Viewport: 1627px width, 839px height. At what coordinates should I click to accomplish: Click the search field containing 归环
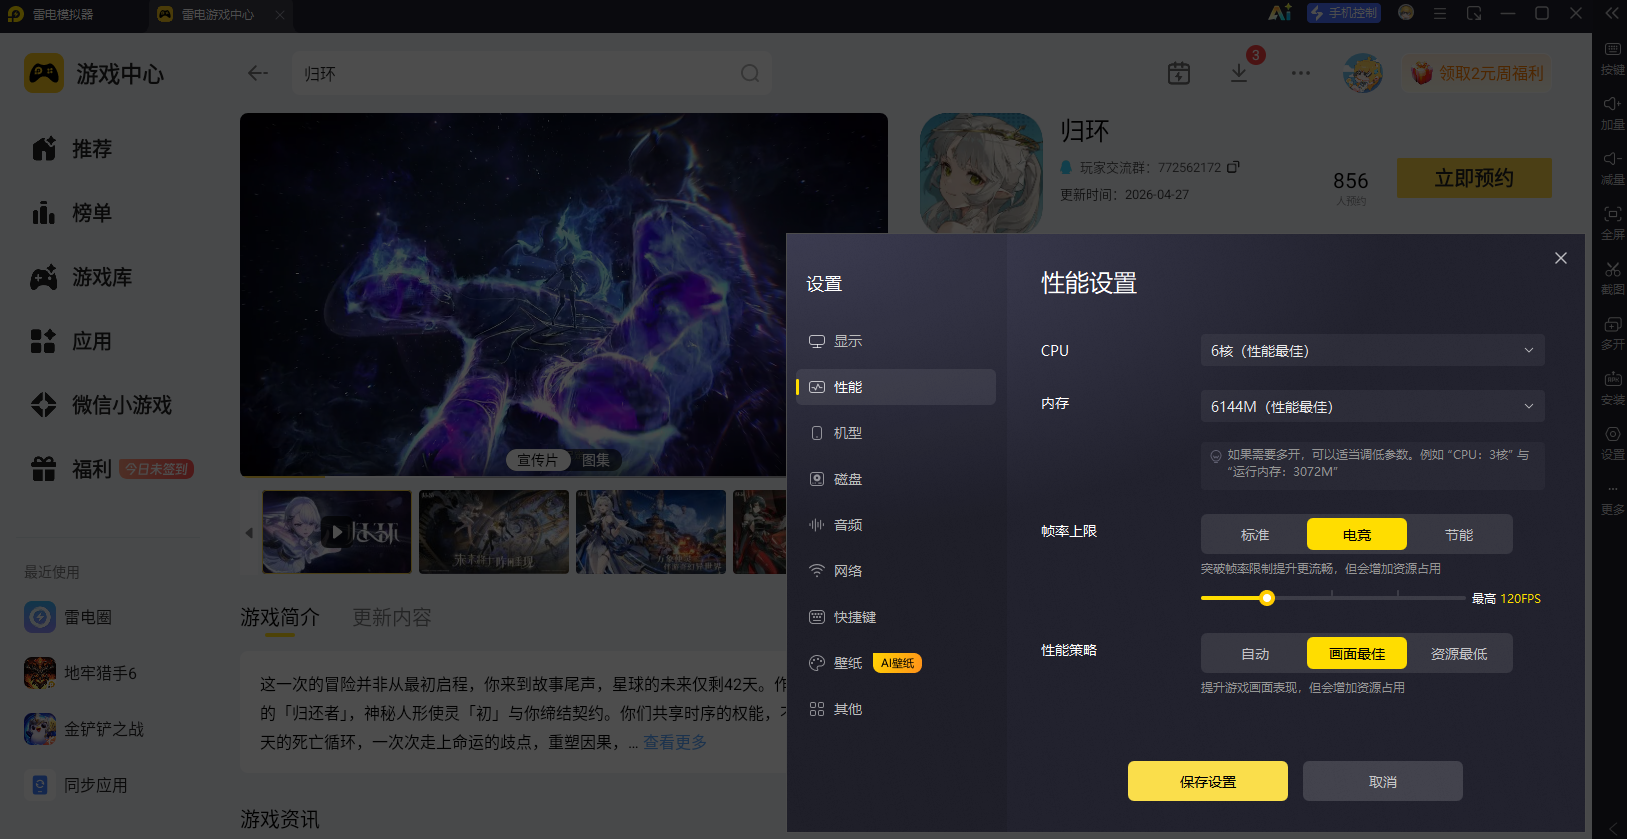(531, 73)
